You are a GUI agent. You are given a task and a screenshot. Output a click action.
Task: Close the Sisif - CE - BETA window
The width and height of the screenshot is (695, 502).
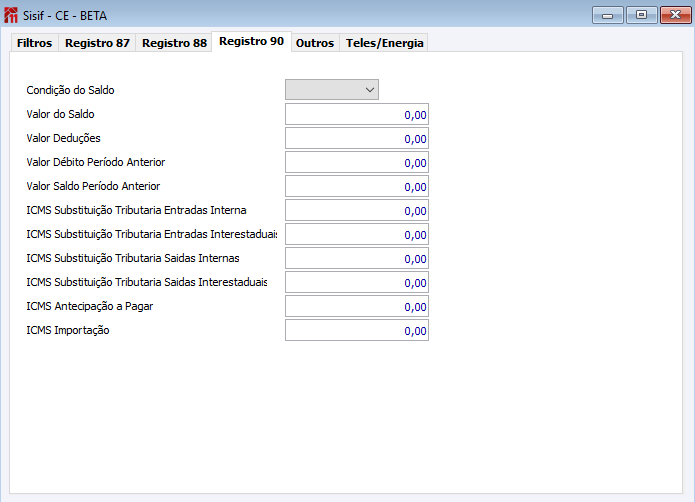click(675, 15)
